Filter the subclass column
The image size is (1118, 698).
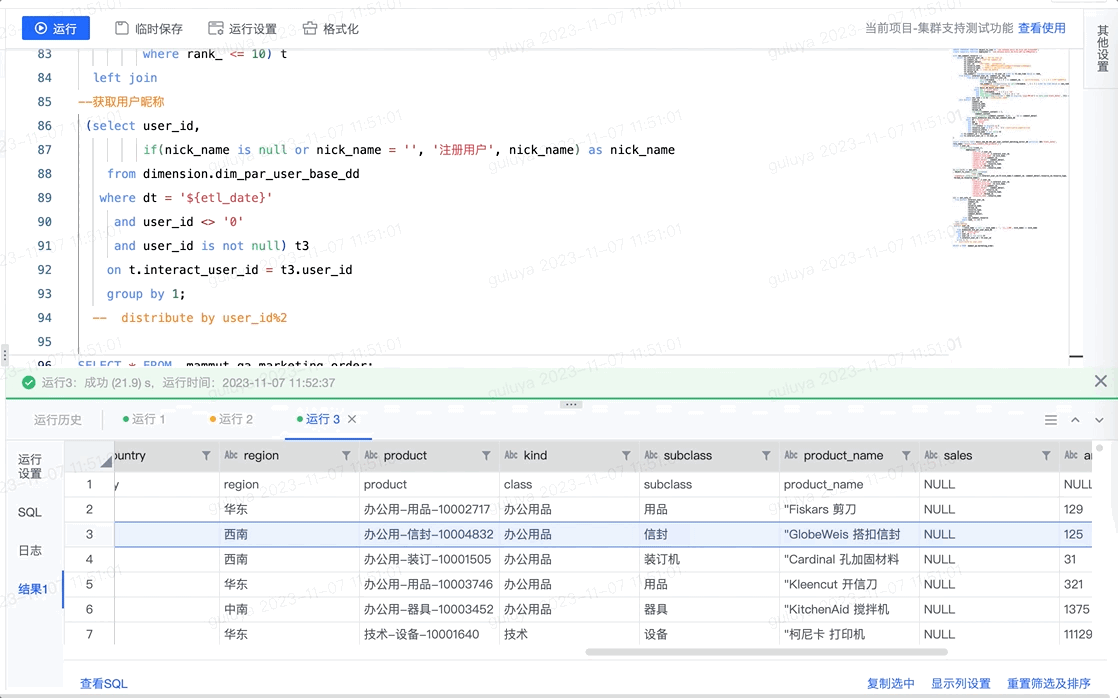tap(766, 456)
